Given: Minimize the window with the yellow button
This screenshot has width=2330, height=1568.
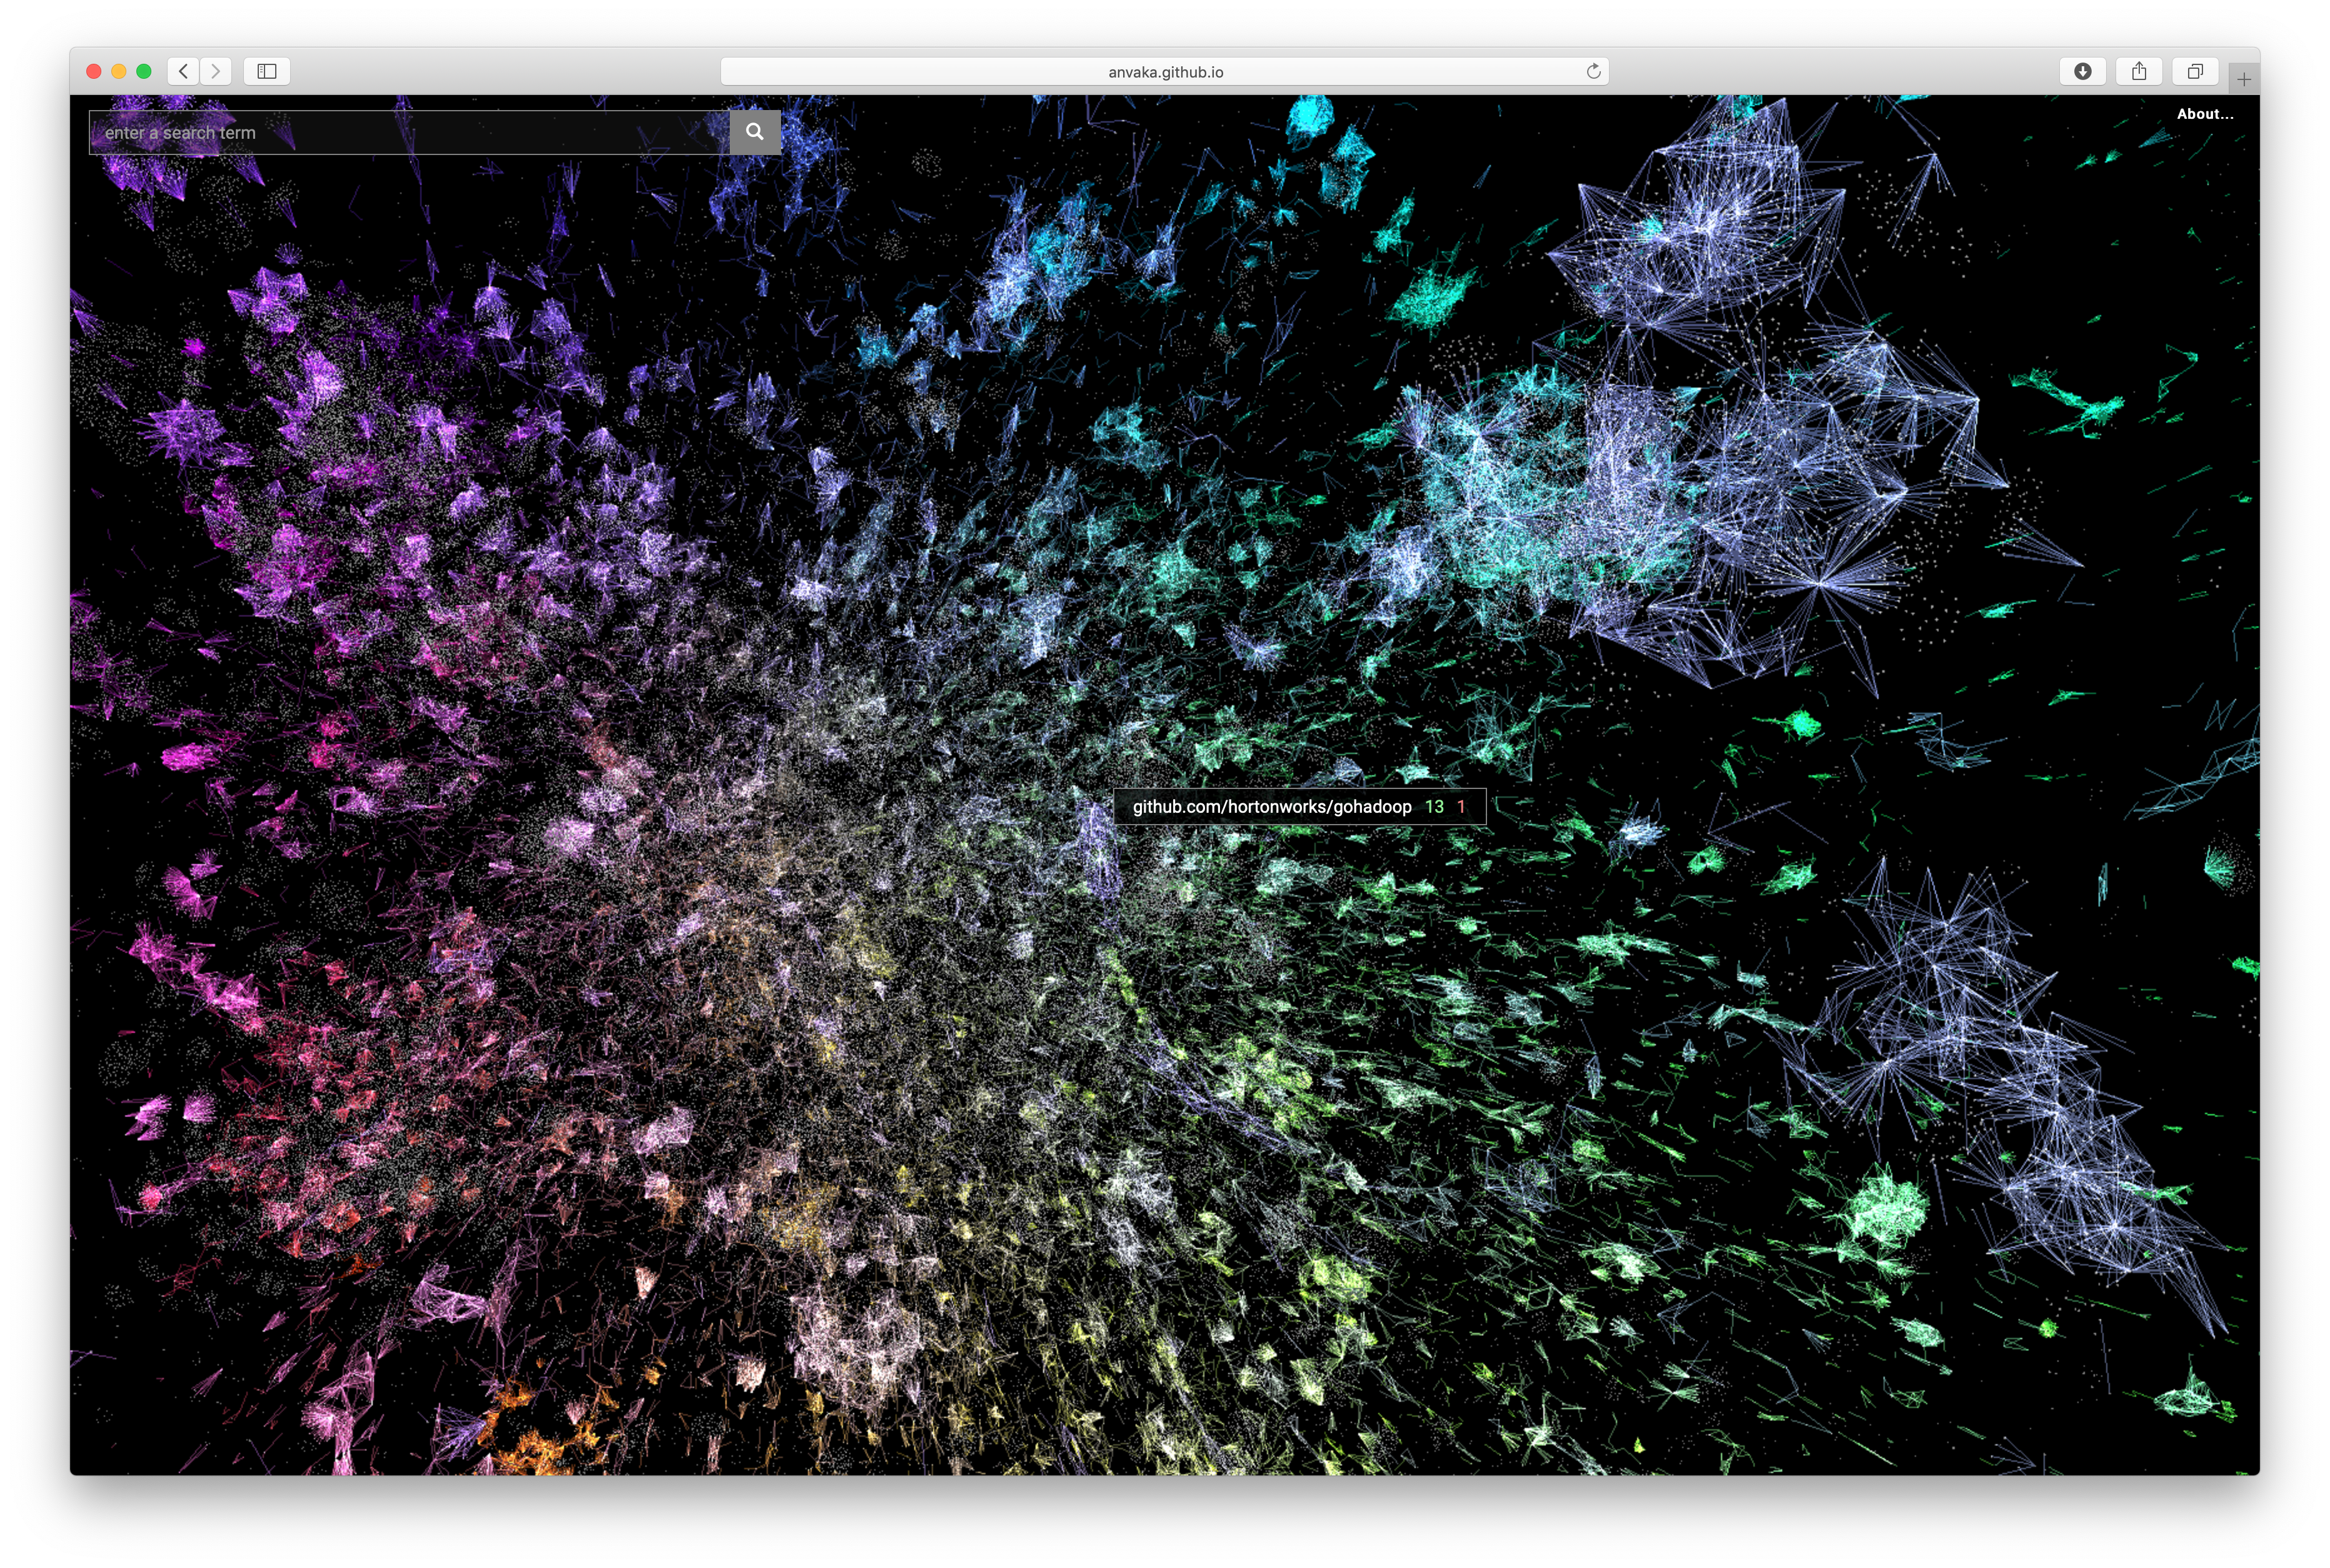Looking at the screenshot, I should coord(119,71).
